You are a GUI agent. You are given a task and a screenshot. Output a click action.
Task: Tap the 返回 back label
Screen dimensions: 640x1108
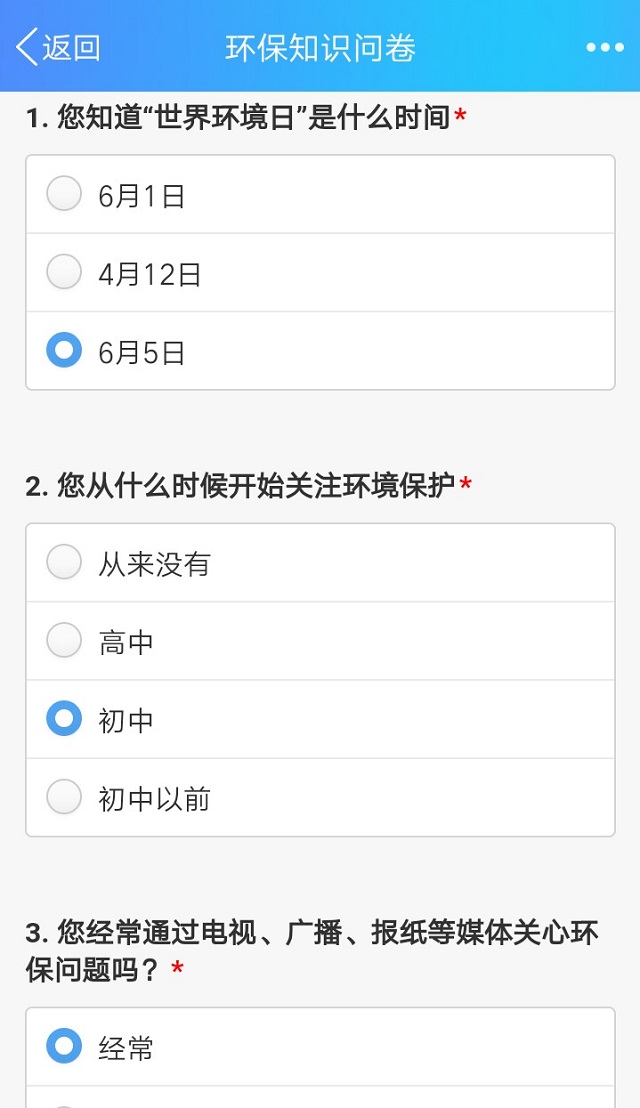70,46
